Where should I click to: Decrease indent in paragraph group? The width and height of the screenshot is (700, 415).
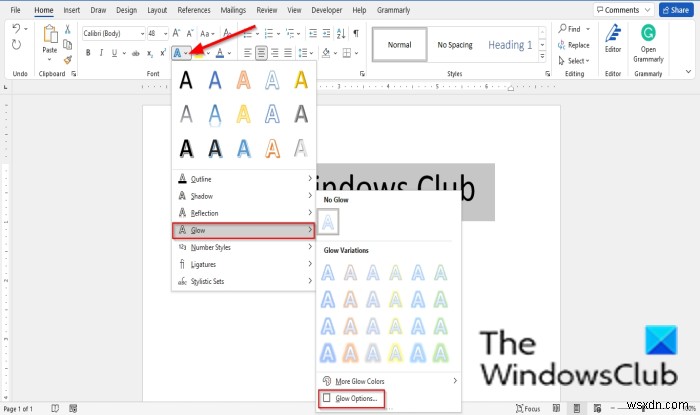click(x=313, y=33)
